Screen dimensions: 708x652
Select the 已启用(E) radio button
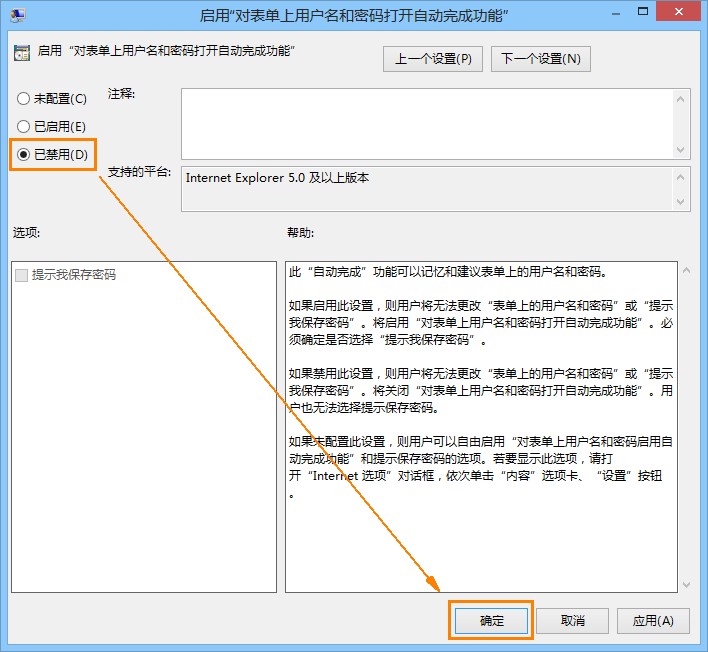pos(51,126)
